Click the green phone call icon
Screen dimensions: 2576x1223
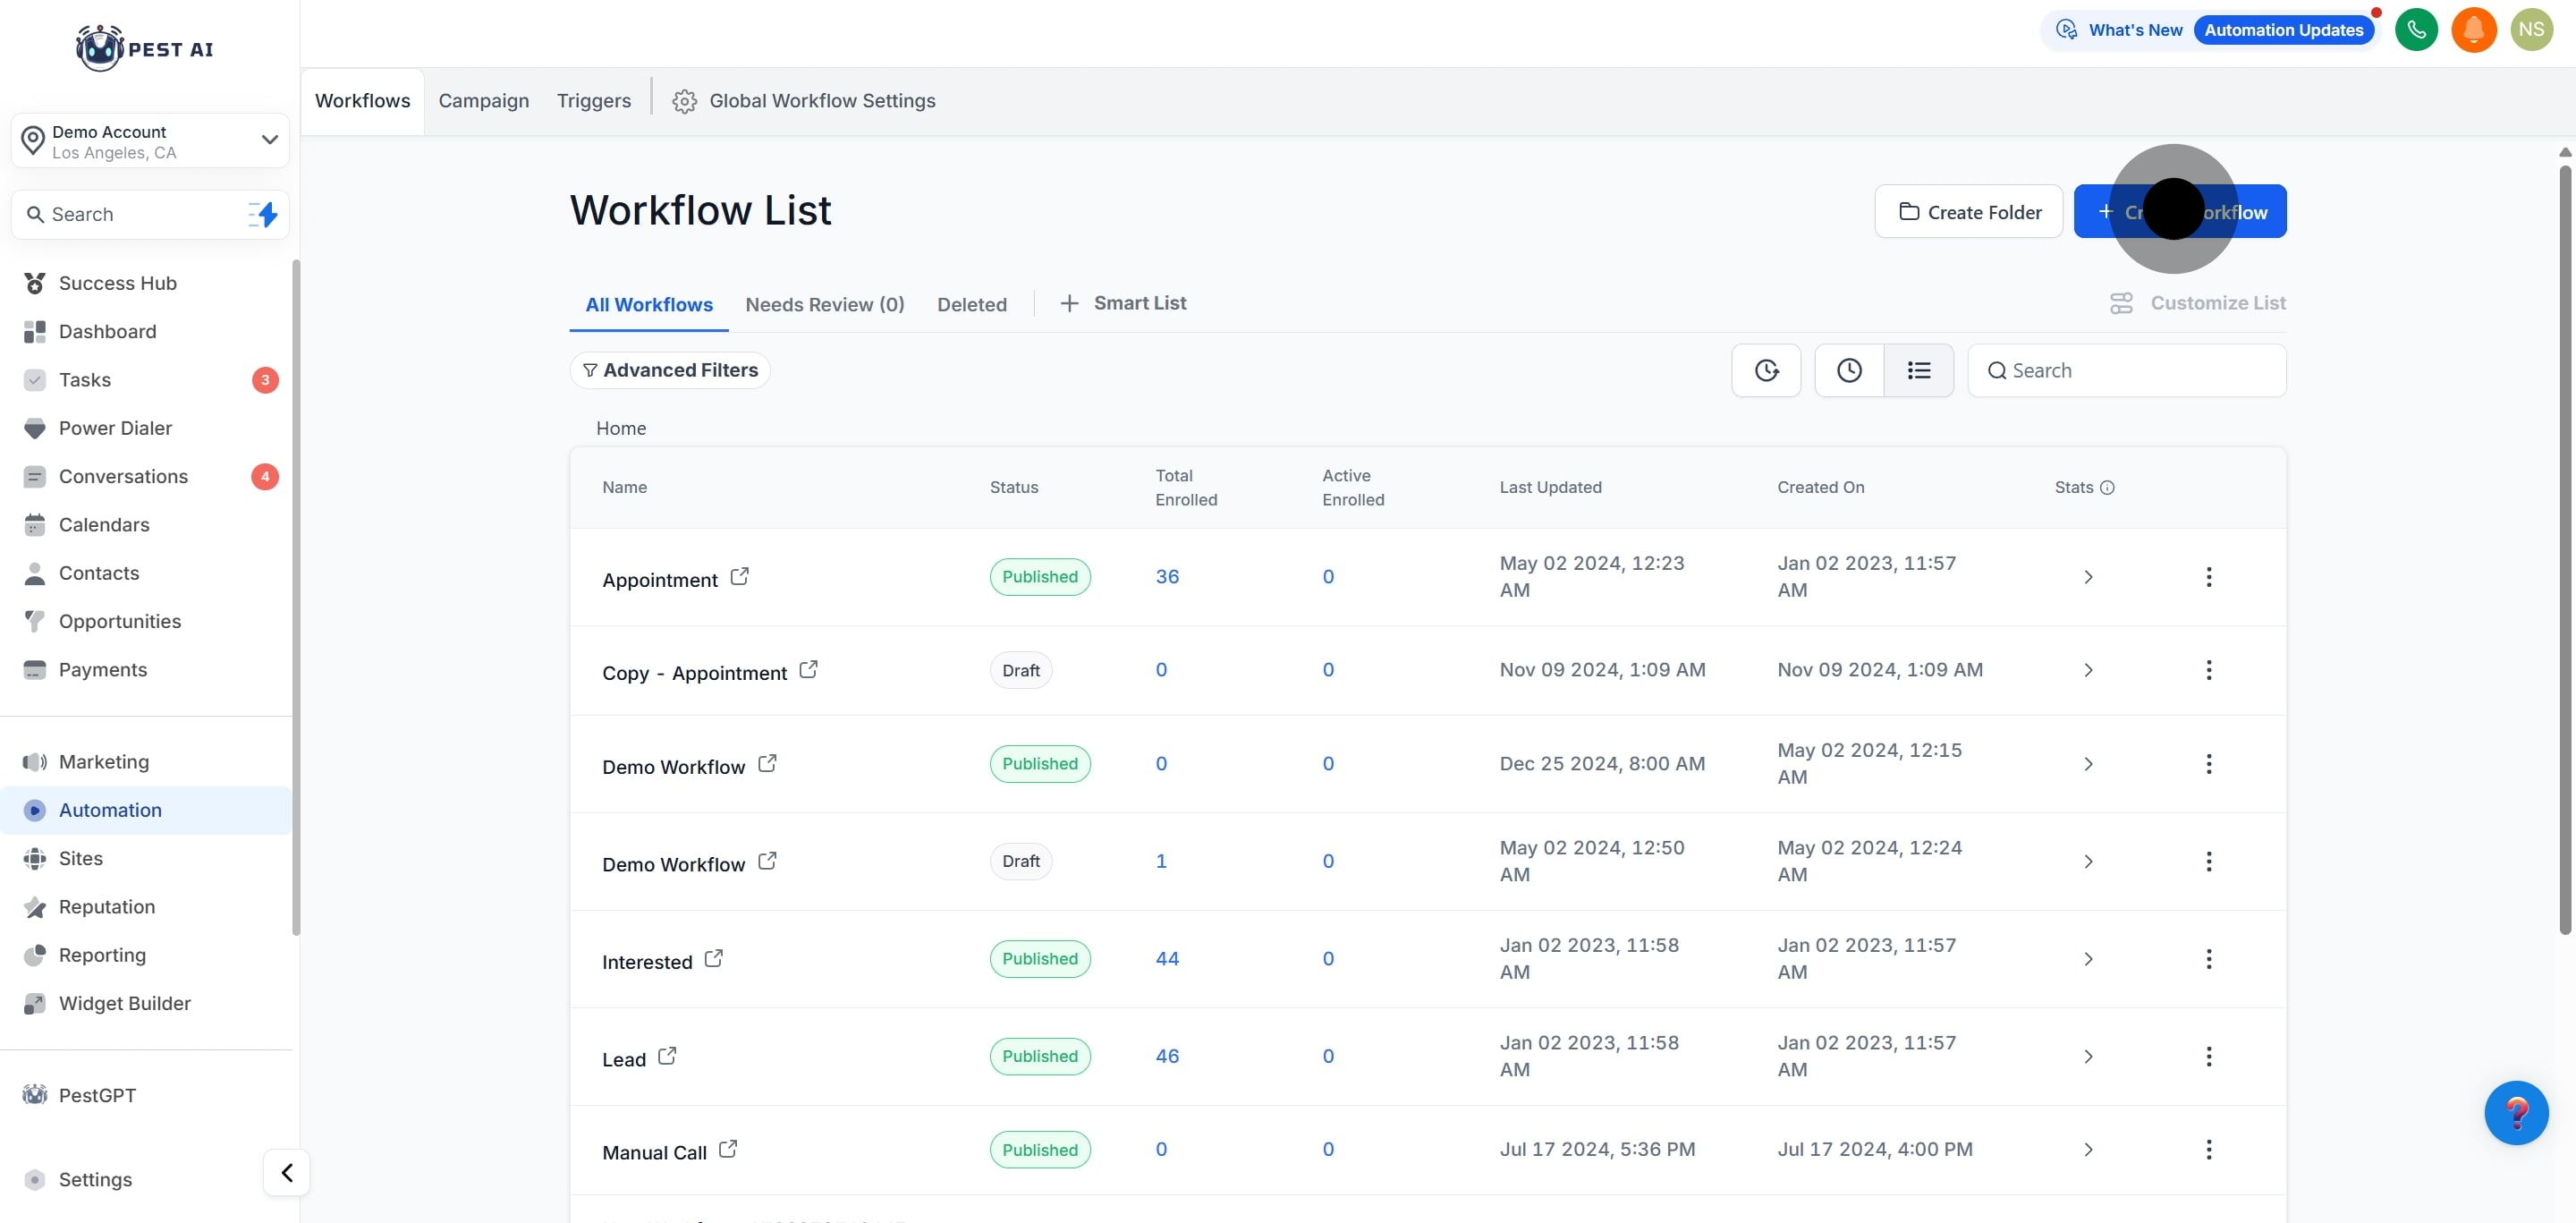[2416, 30]
